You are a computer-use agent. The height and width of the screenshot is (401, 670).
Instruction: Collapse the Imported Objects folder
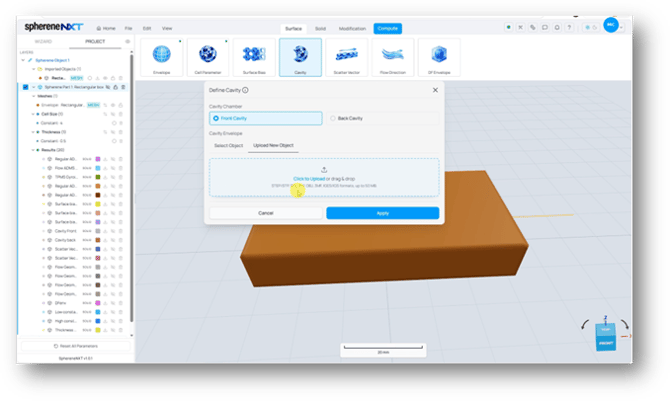(x=33, y=69)
